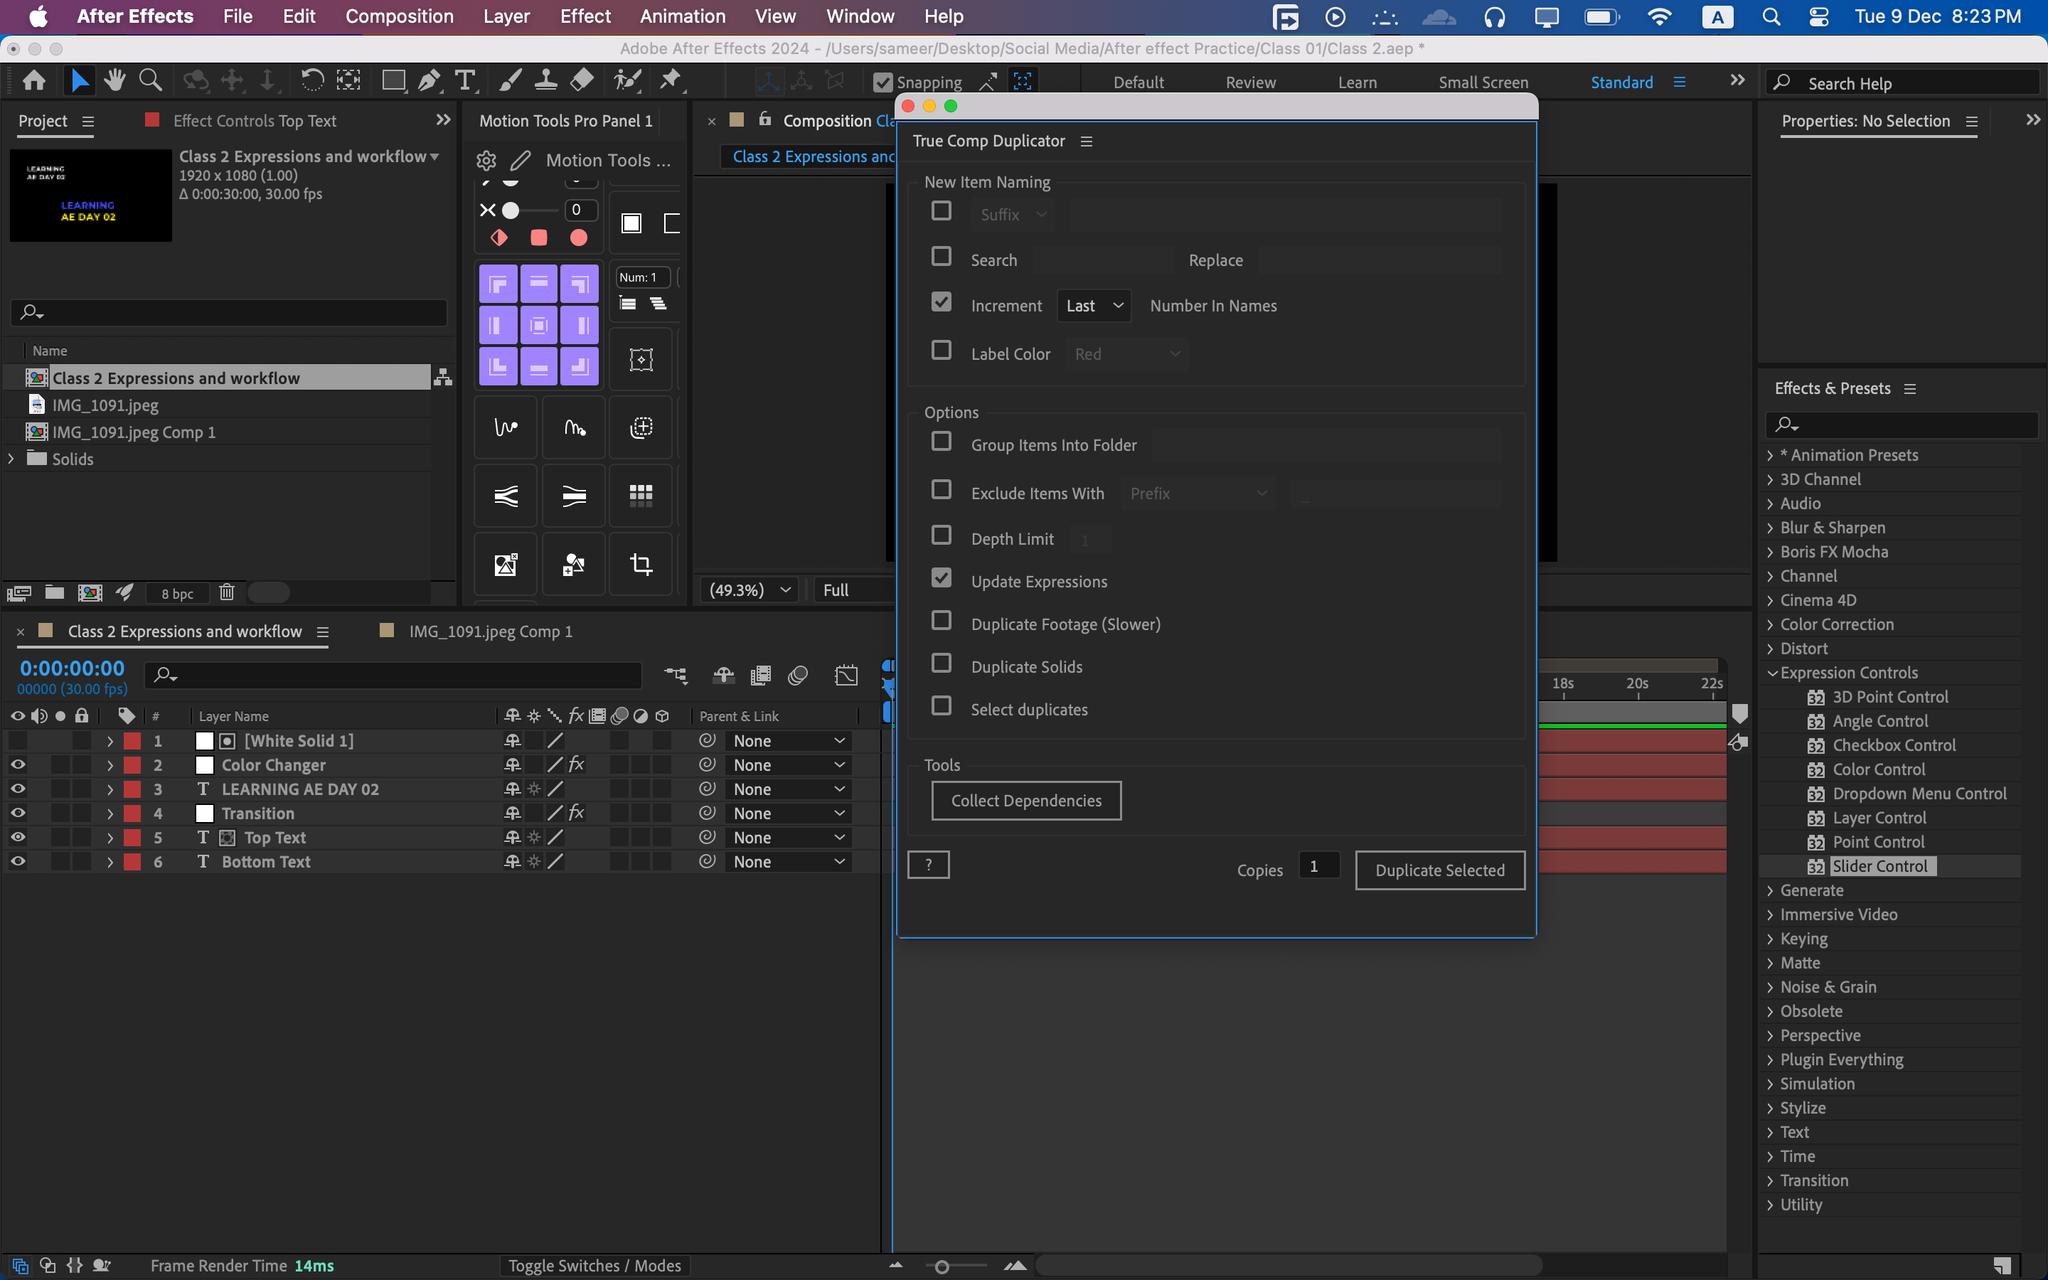Delete selected project item with trash icon
This screenshot has width=2048, height=1280.
pos(227,592)
